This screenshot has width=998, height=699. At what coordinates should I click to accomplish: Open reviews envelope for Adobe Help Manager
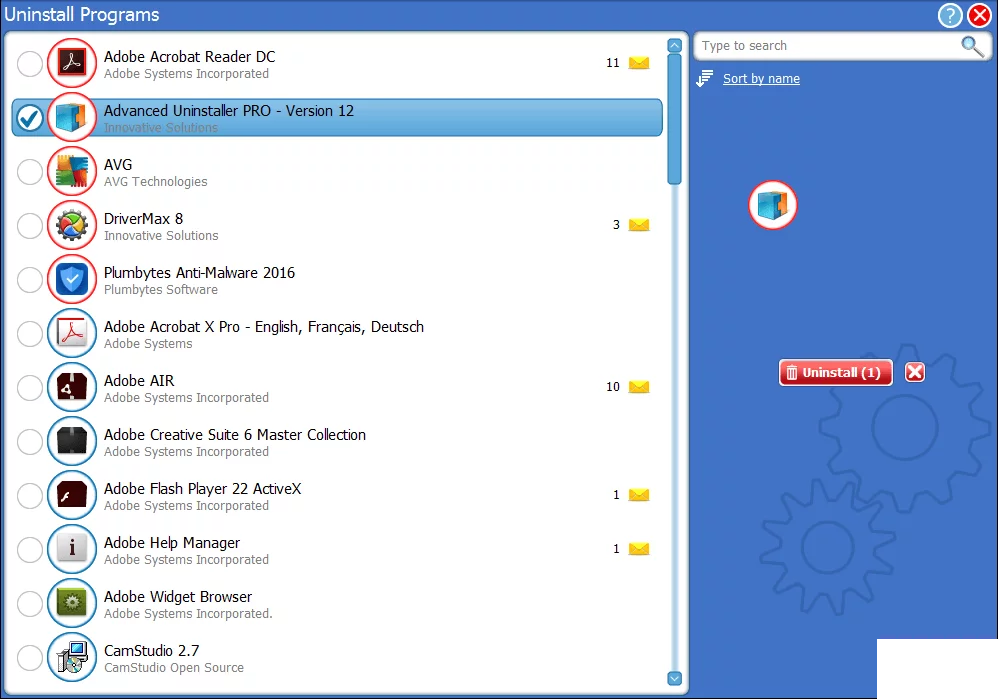point(639,549)
